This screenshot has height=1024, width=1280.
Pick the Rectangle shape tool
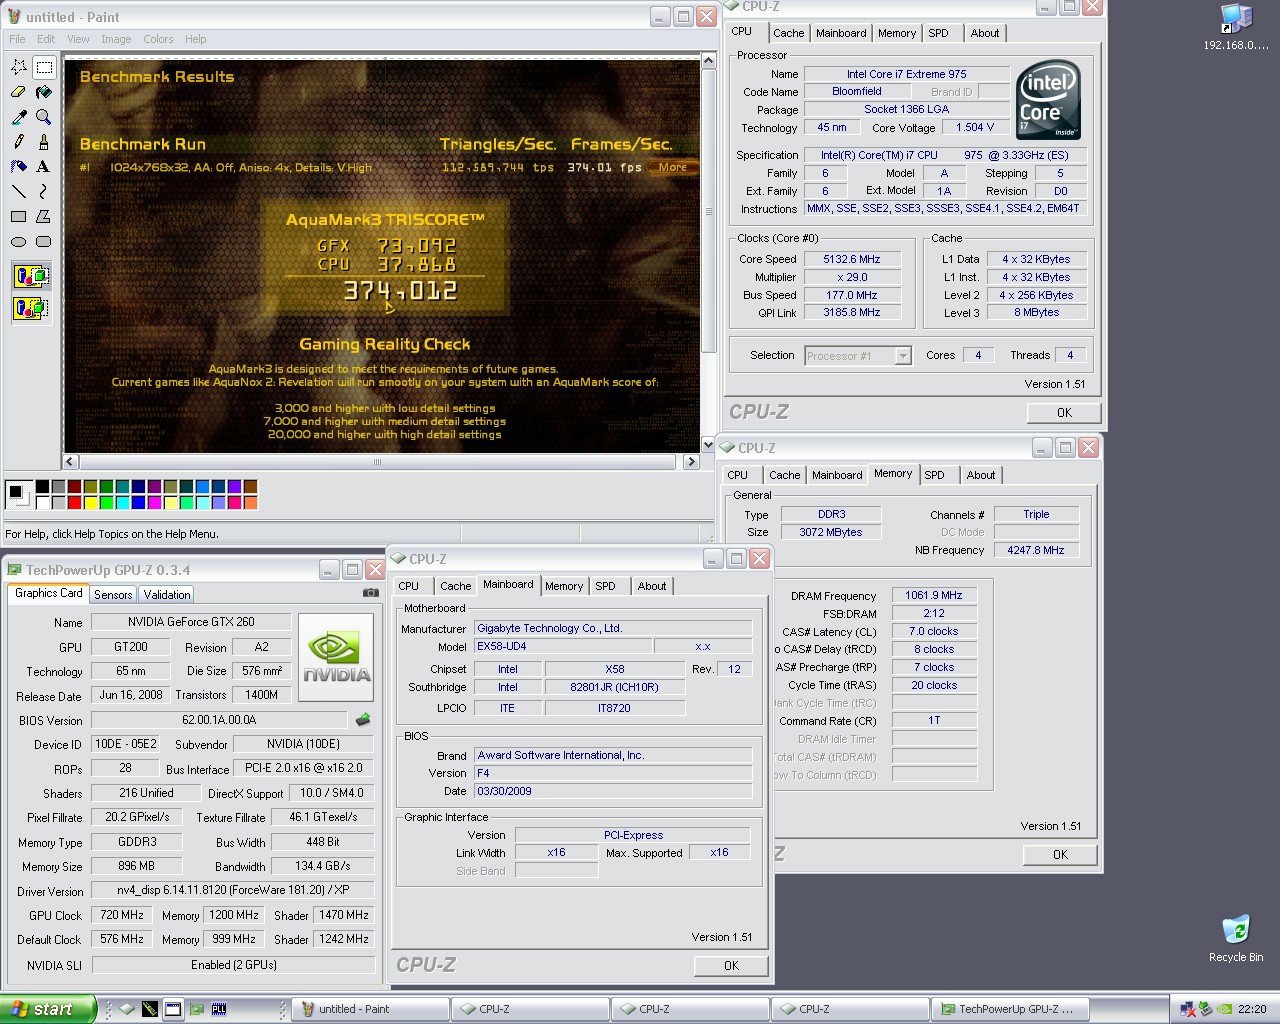(x=19, y=216)
